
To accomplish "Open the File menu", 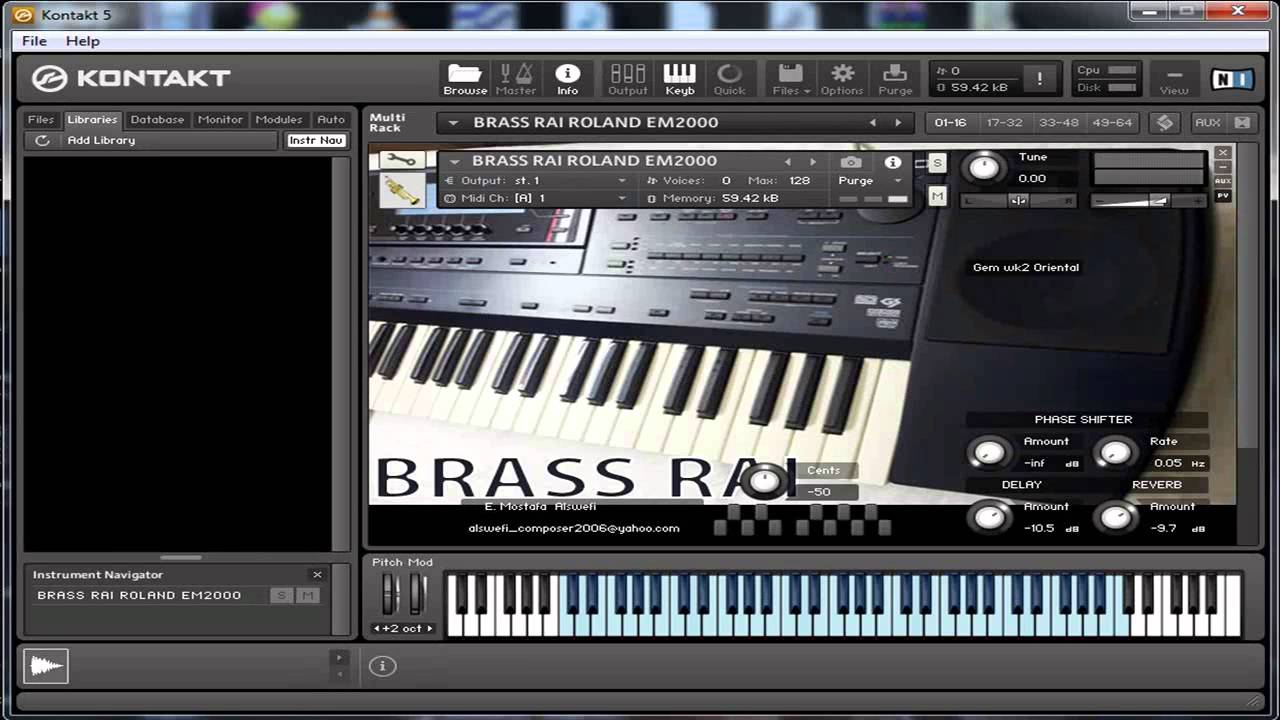I will click(x=34, y=41).
